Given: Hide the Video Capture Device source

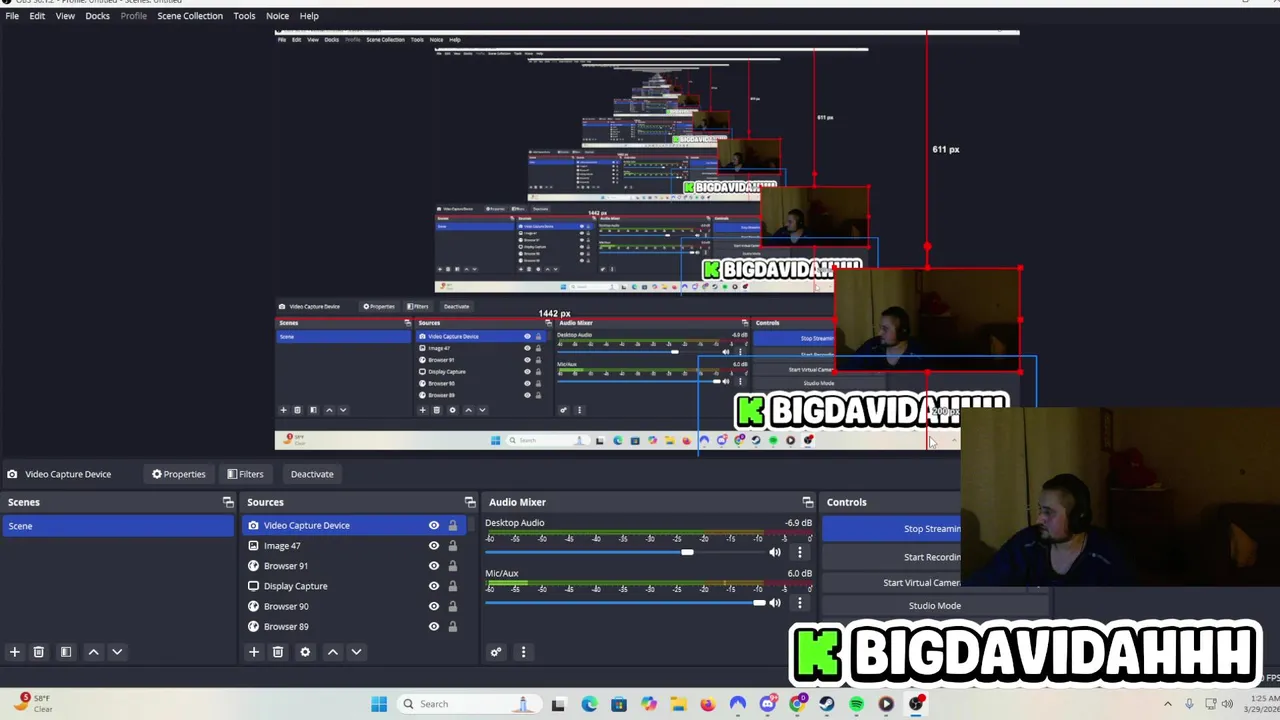Looking at the screenshot, I should tap(434, 525).
